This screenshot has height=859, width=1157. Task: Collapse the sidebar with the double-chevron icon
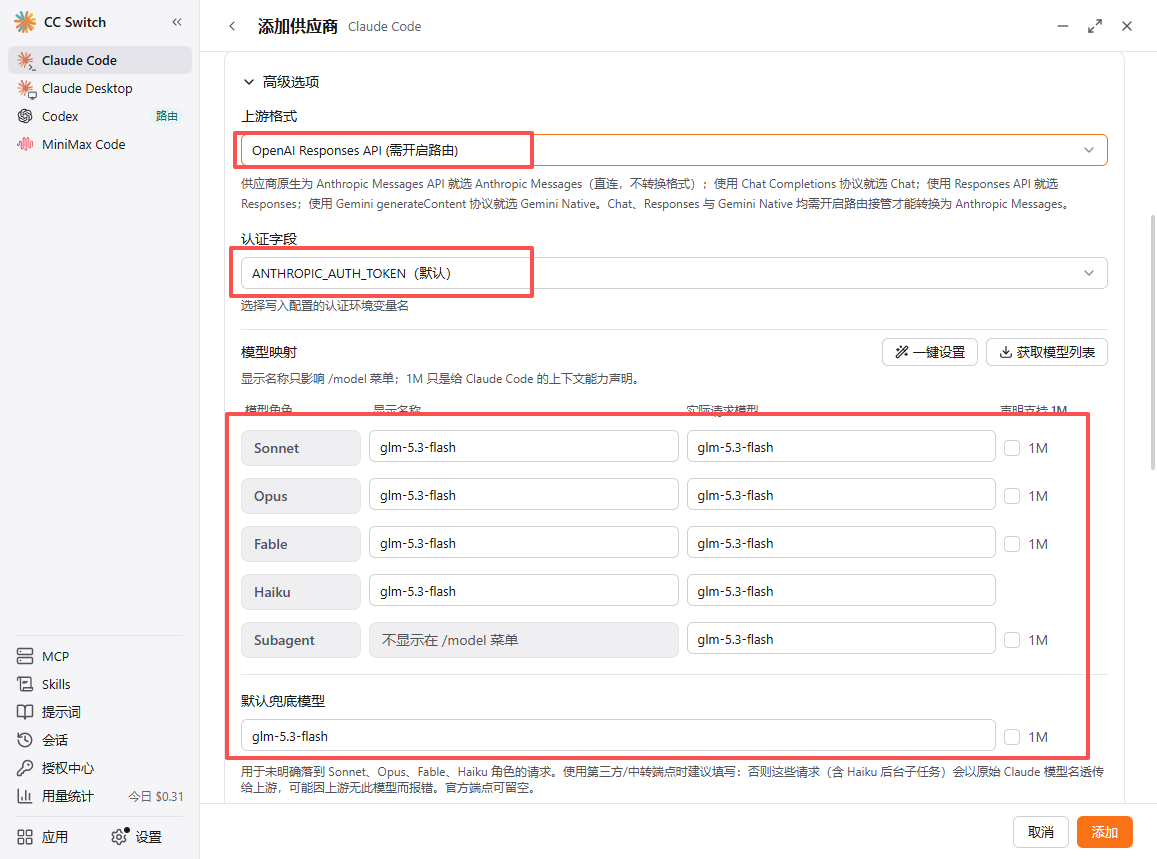[x=176, y=22]
